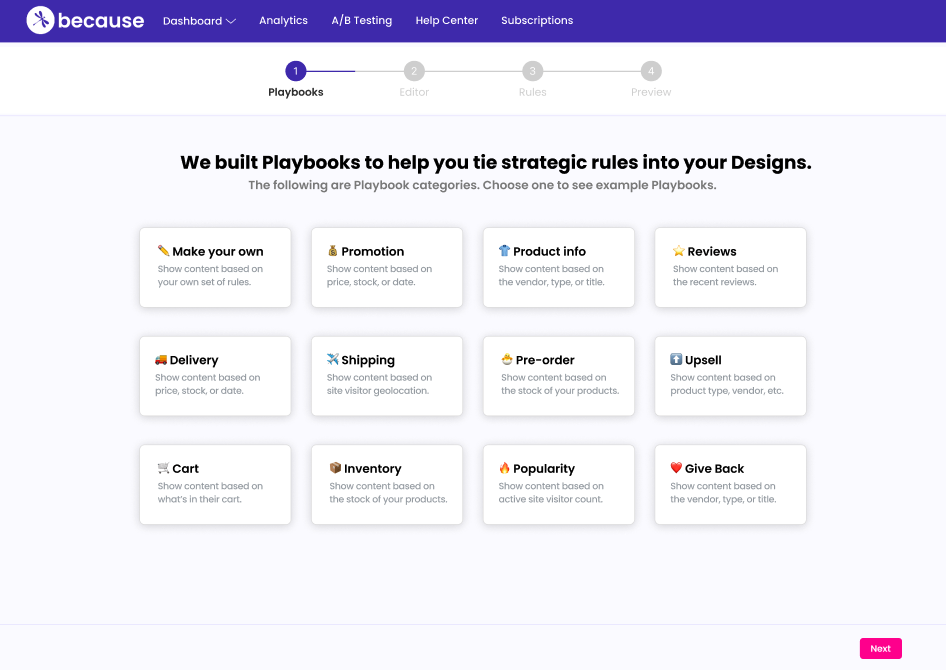This screenshot has height=670, width=946.
Task: Choose the Upsell playbook title
Action: [703, 360]
